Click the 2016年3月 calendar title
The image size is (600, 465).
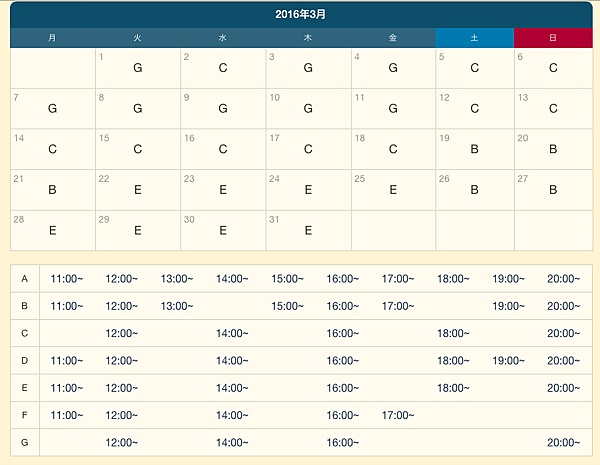coord(300,15)
